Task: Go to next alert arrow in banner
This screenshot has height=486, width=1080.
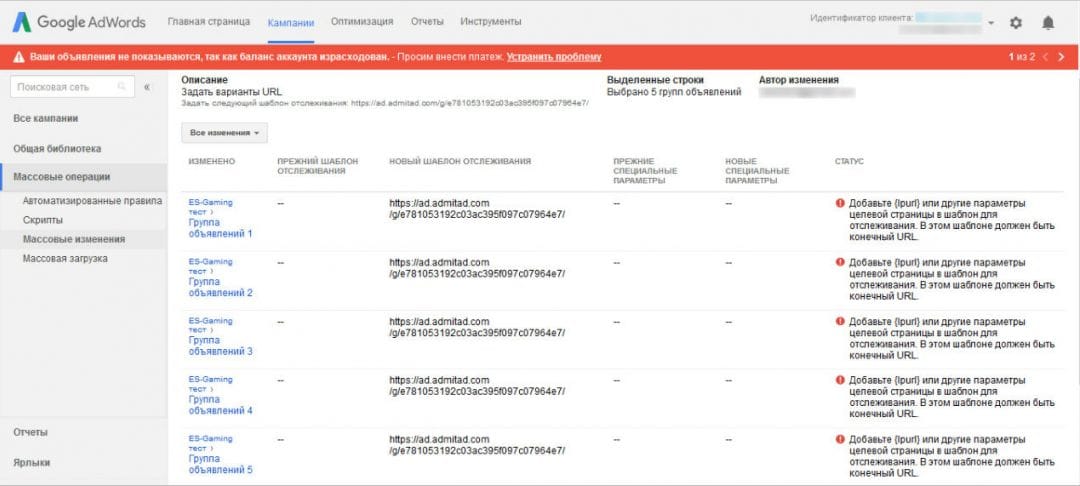Action: [1061, 57]
